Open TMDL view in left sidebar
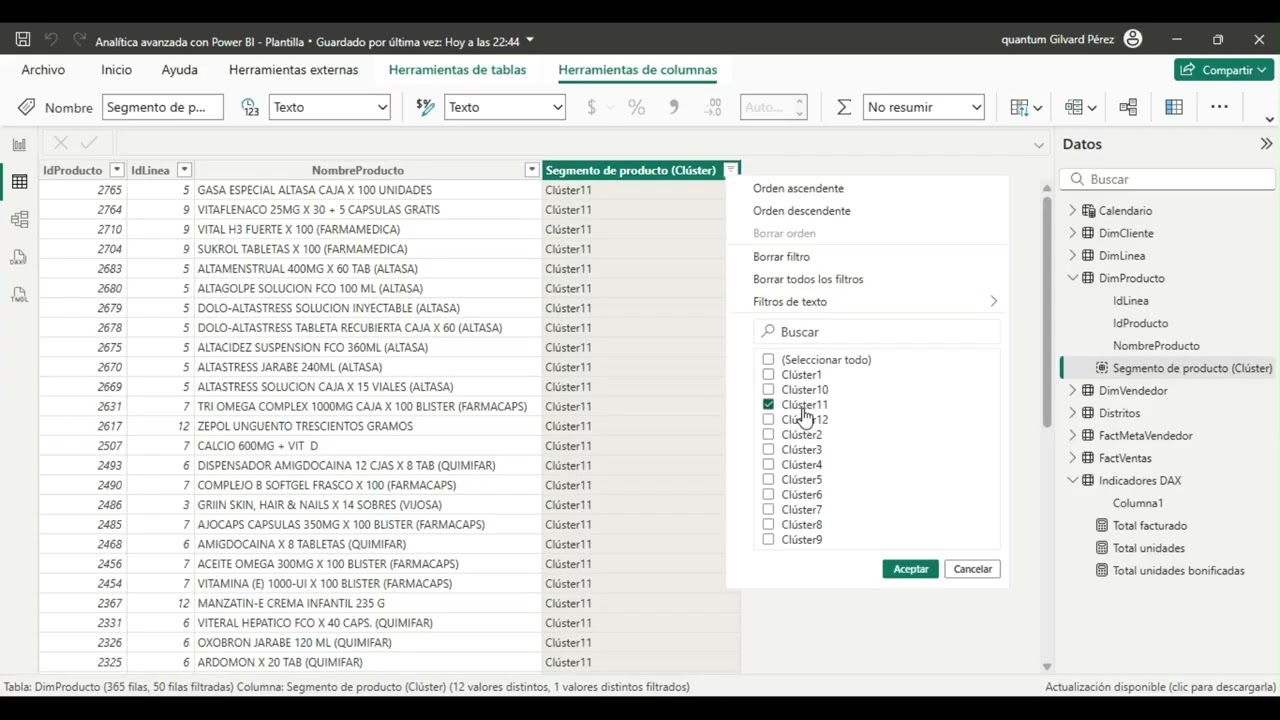The width and height of the screenshot is (1280, 720). pyautogui.click(x=19, y=295)
